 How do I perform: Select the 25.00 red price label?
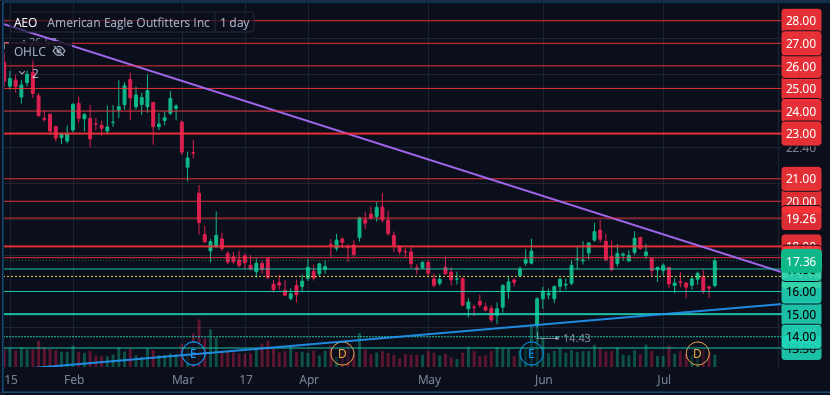click(x=801, y=88)
